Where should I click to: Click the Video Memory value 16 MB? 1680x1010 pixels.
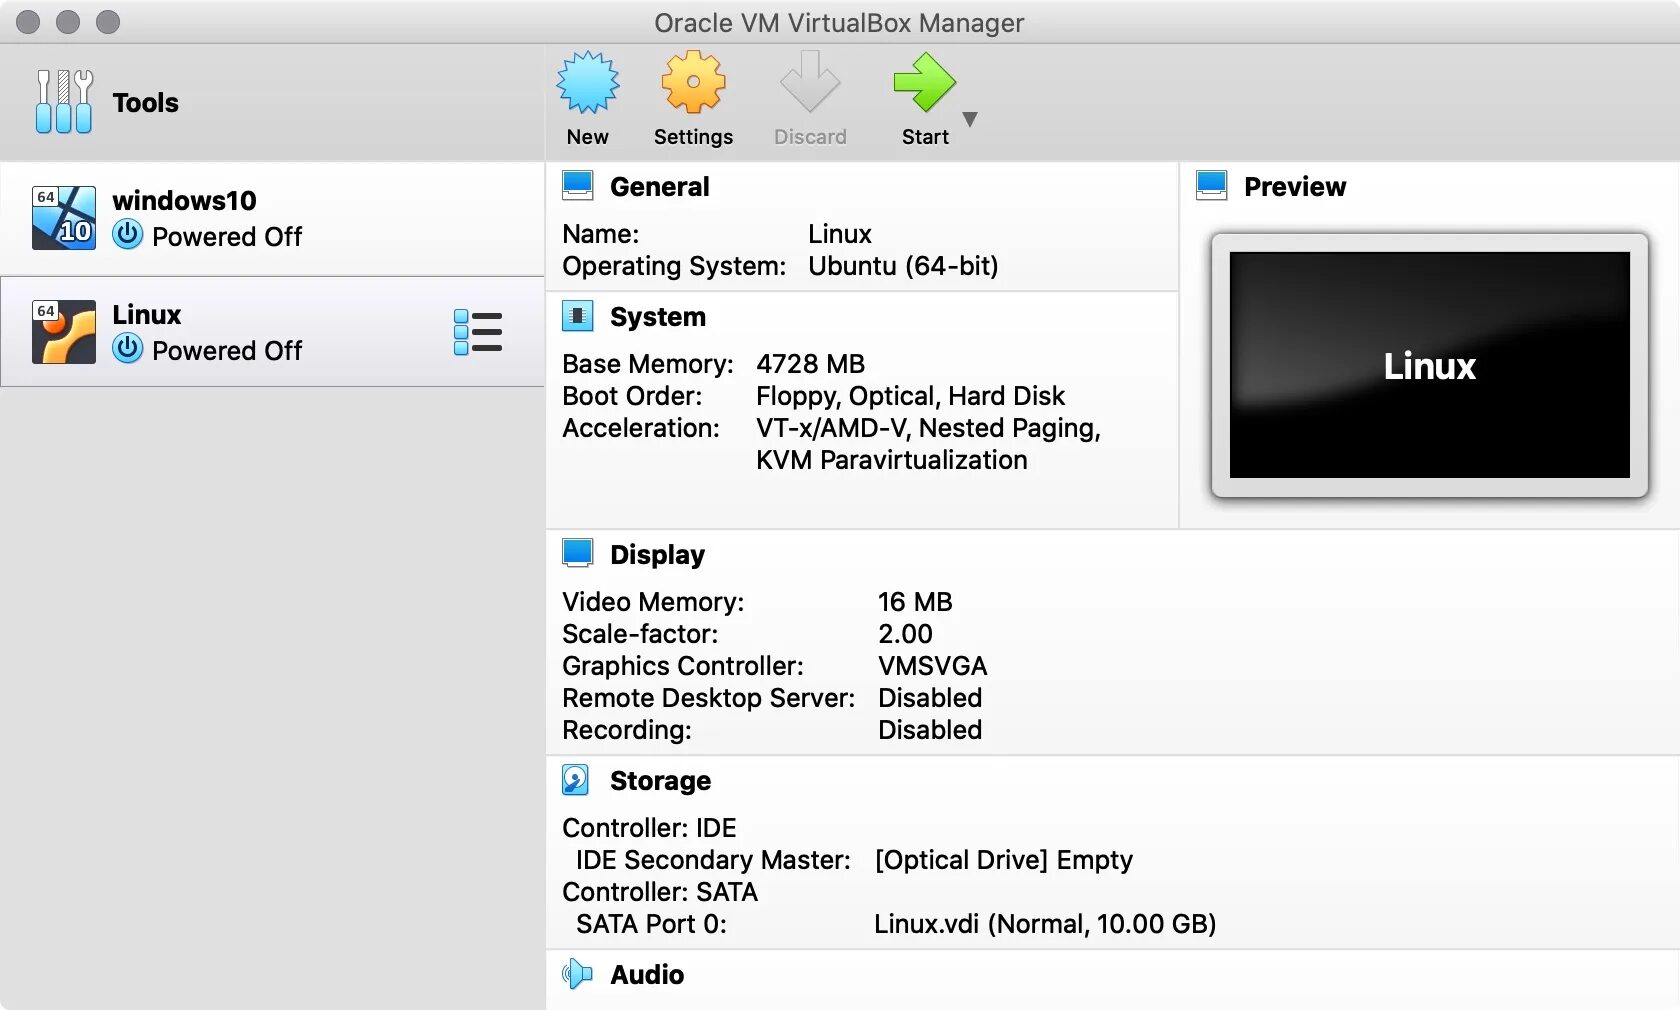coord(915,602)
